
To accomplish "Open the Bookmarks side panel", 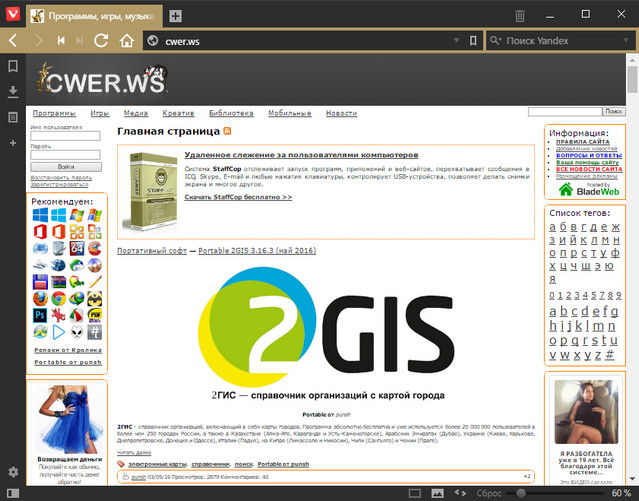I will (13, 66).
